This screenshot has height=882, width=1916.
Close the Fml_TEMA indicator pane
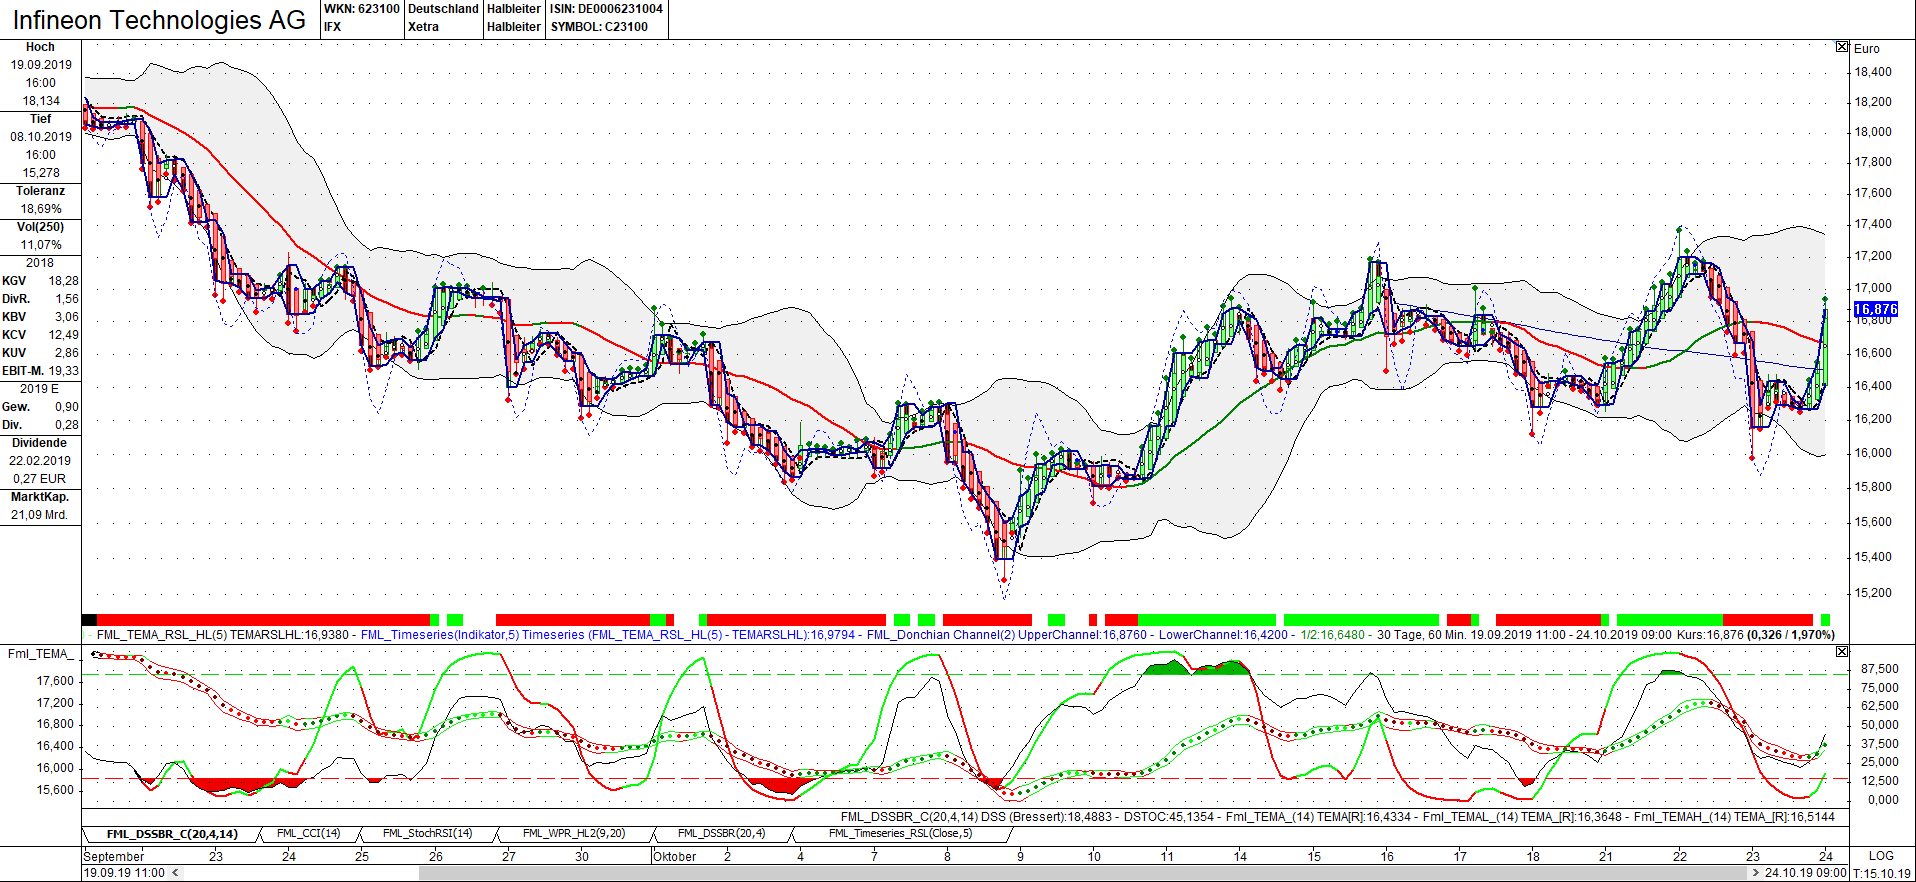point(1842,652)
